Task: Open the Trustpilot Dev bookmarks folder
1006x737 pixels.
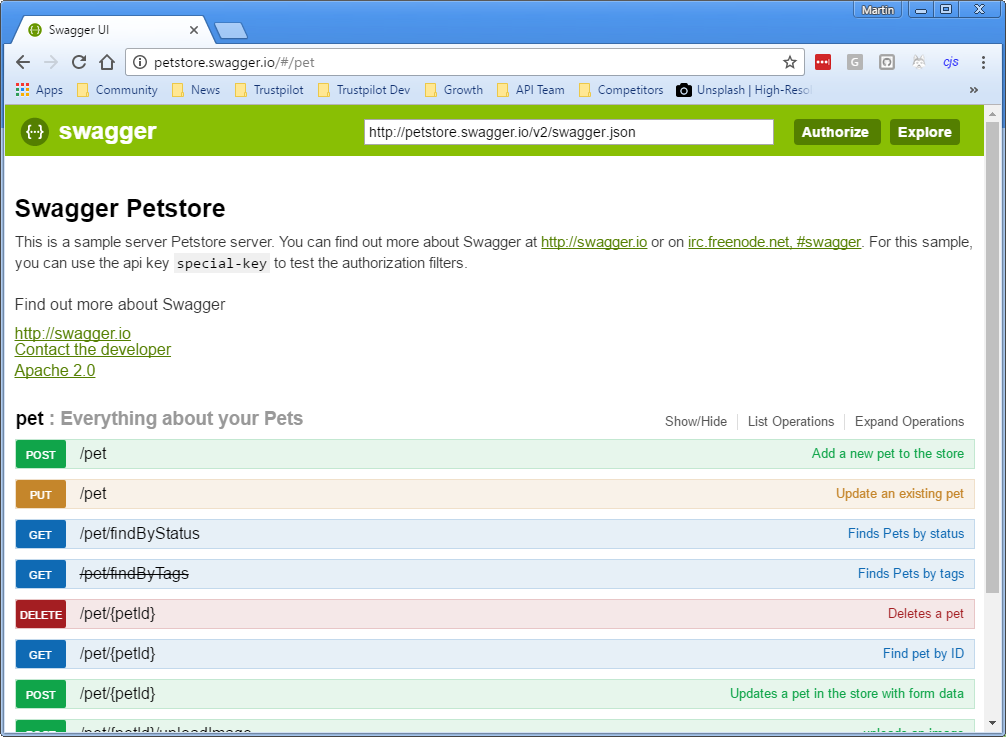Action: tap(364, 90)
